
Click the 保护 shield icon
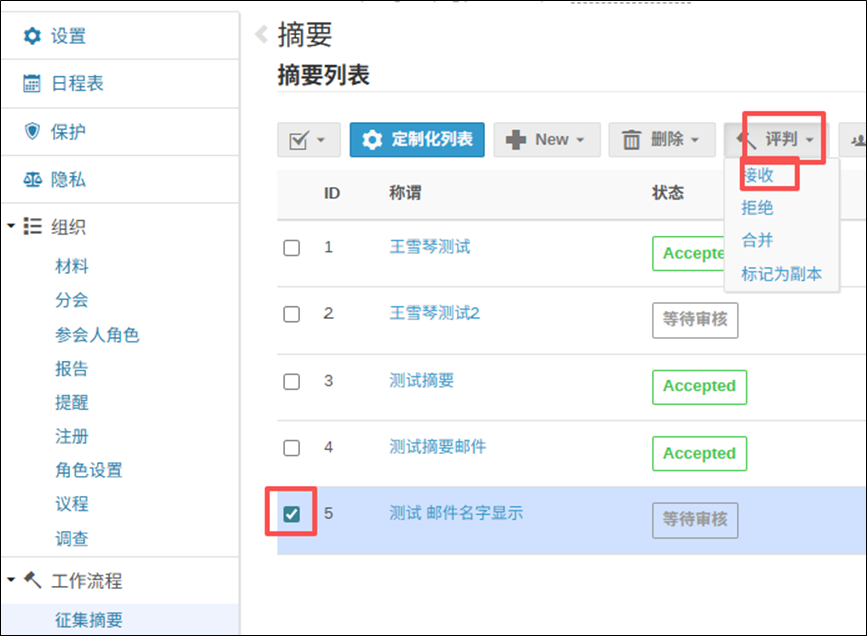(x=33, y=132)
